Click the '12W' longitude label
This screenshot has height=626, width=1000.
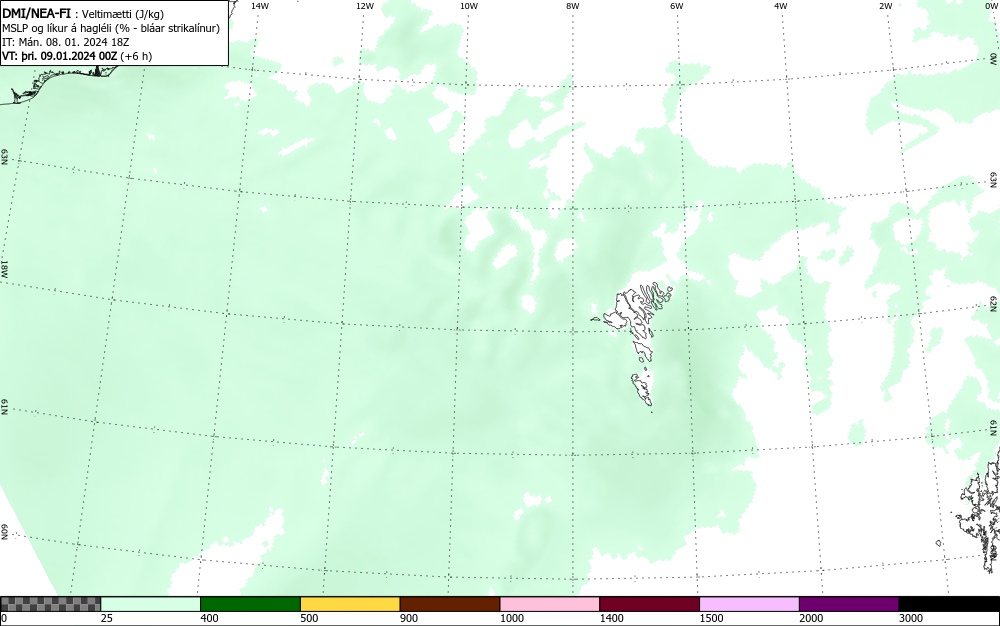point(364,6)
